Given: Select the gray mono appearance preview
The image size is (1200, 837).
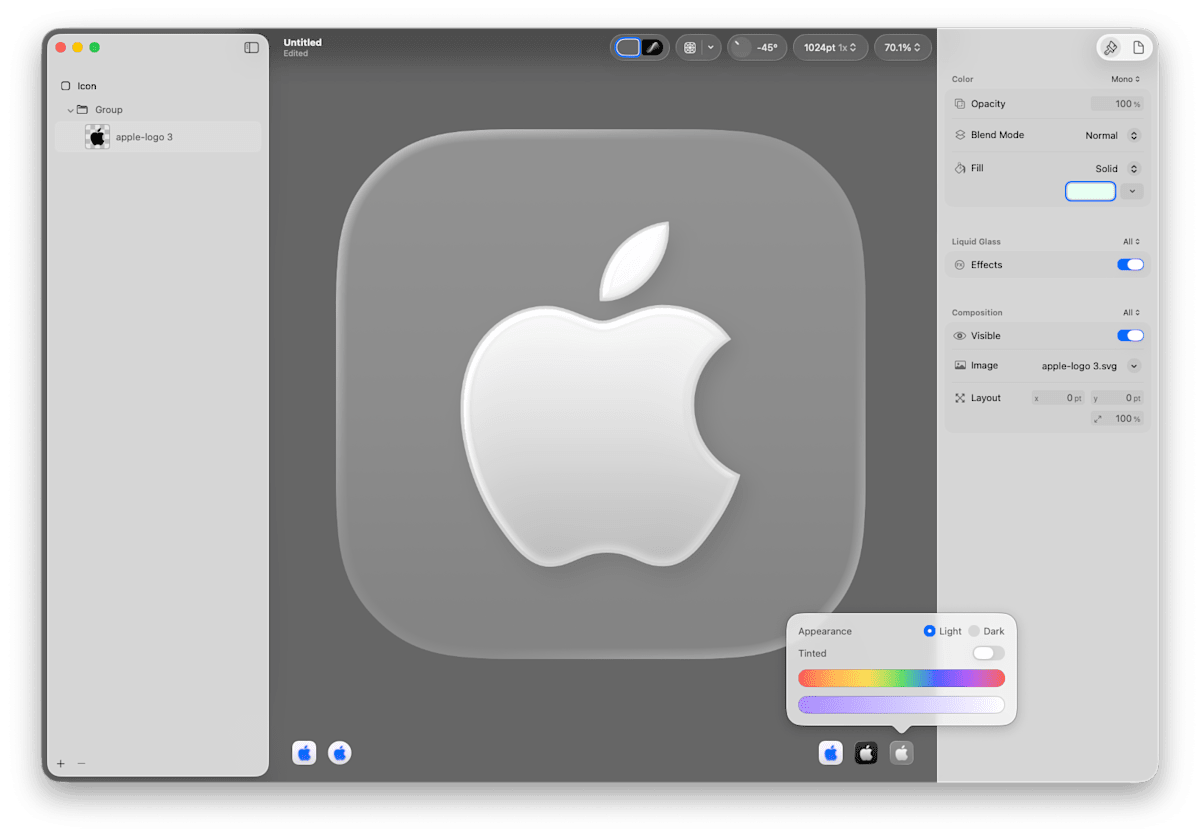Looking at the screenshot, I should tap(901, 753).
